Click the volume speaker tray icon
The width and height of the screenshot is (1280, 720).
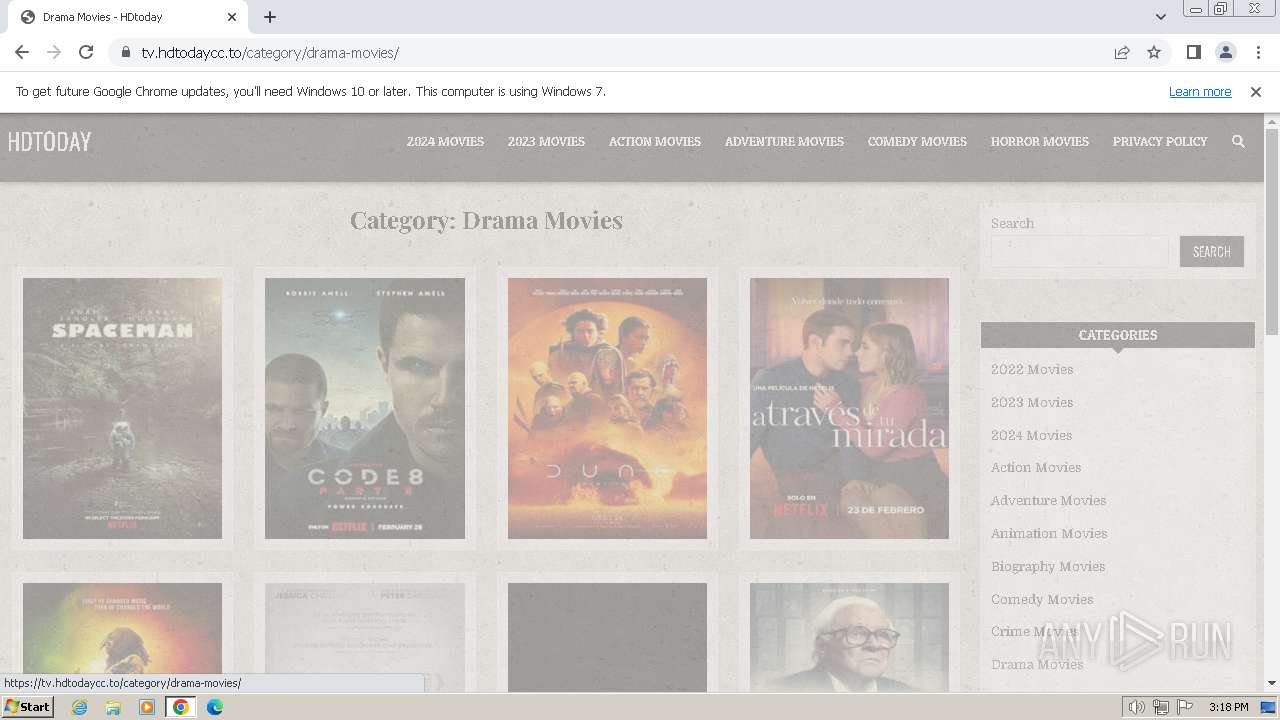(1137, 707)
